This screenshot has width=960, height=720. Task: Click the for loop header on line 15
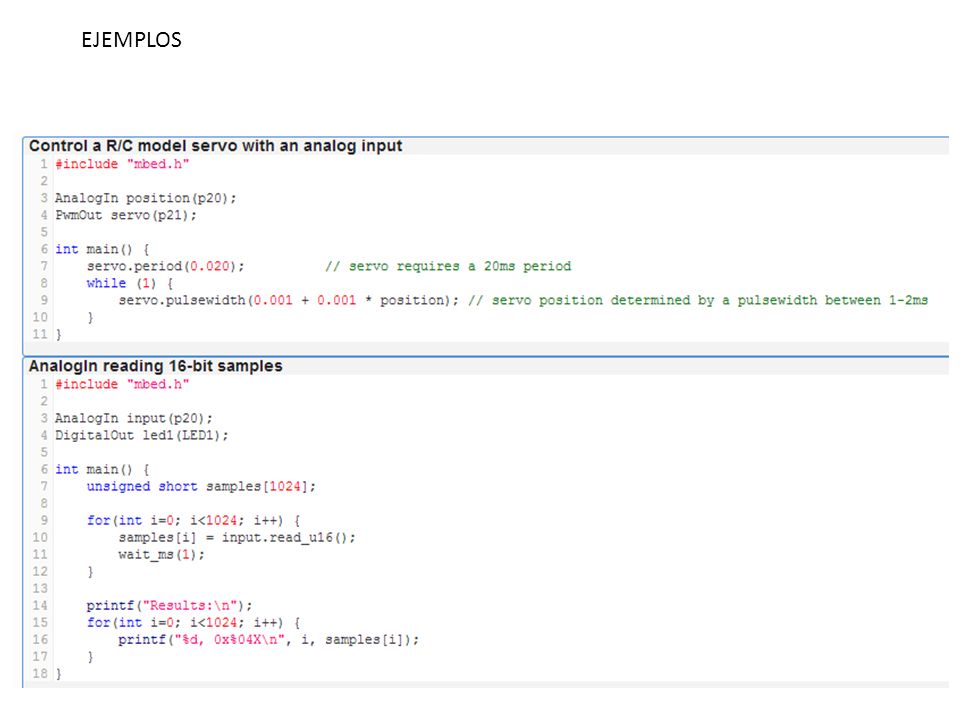pos(193,623)
